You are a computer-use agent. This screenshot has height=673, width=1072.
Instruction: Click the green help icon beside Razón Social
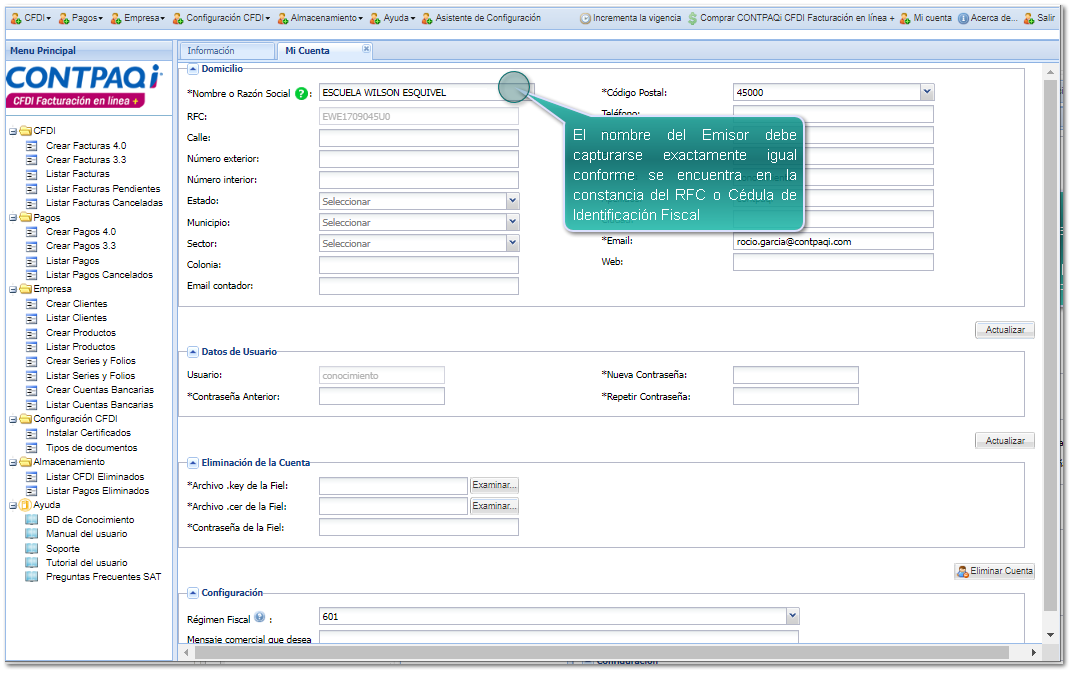coord(302,93)
